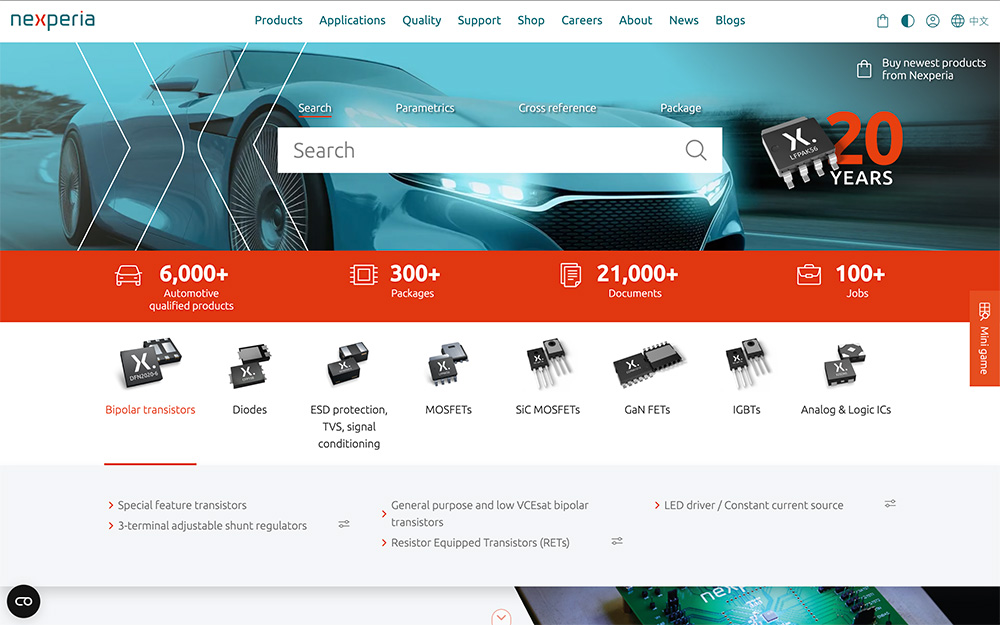Open the cookie settings icon
The image size is (1000, 625).
(24, 601)
